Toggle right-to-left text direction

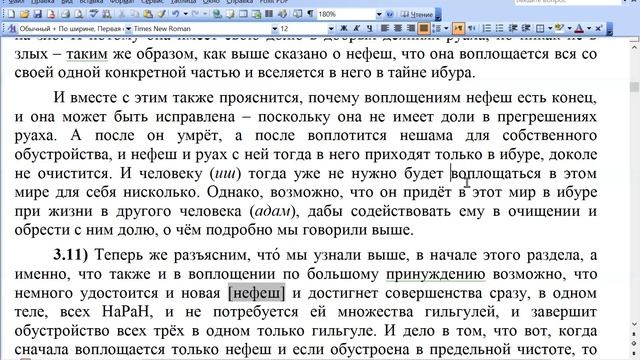pyautogui.click(x=472, y=28)
